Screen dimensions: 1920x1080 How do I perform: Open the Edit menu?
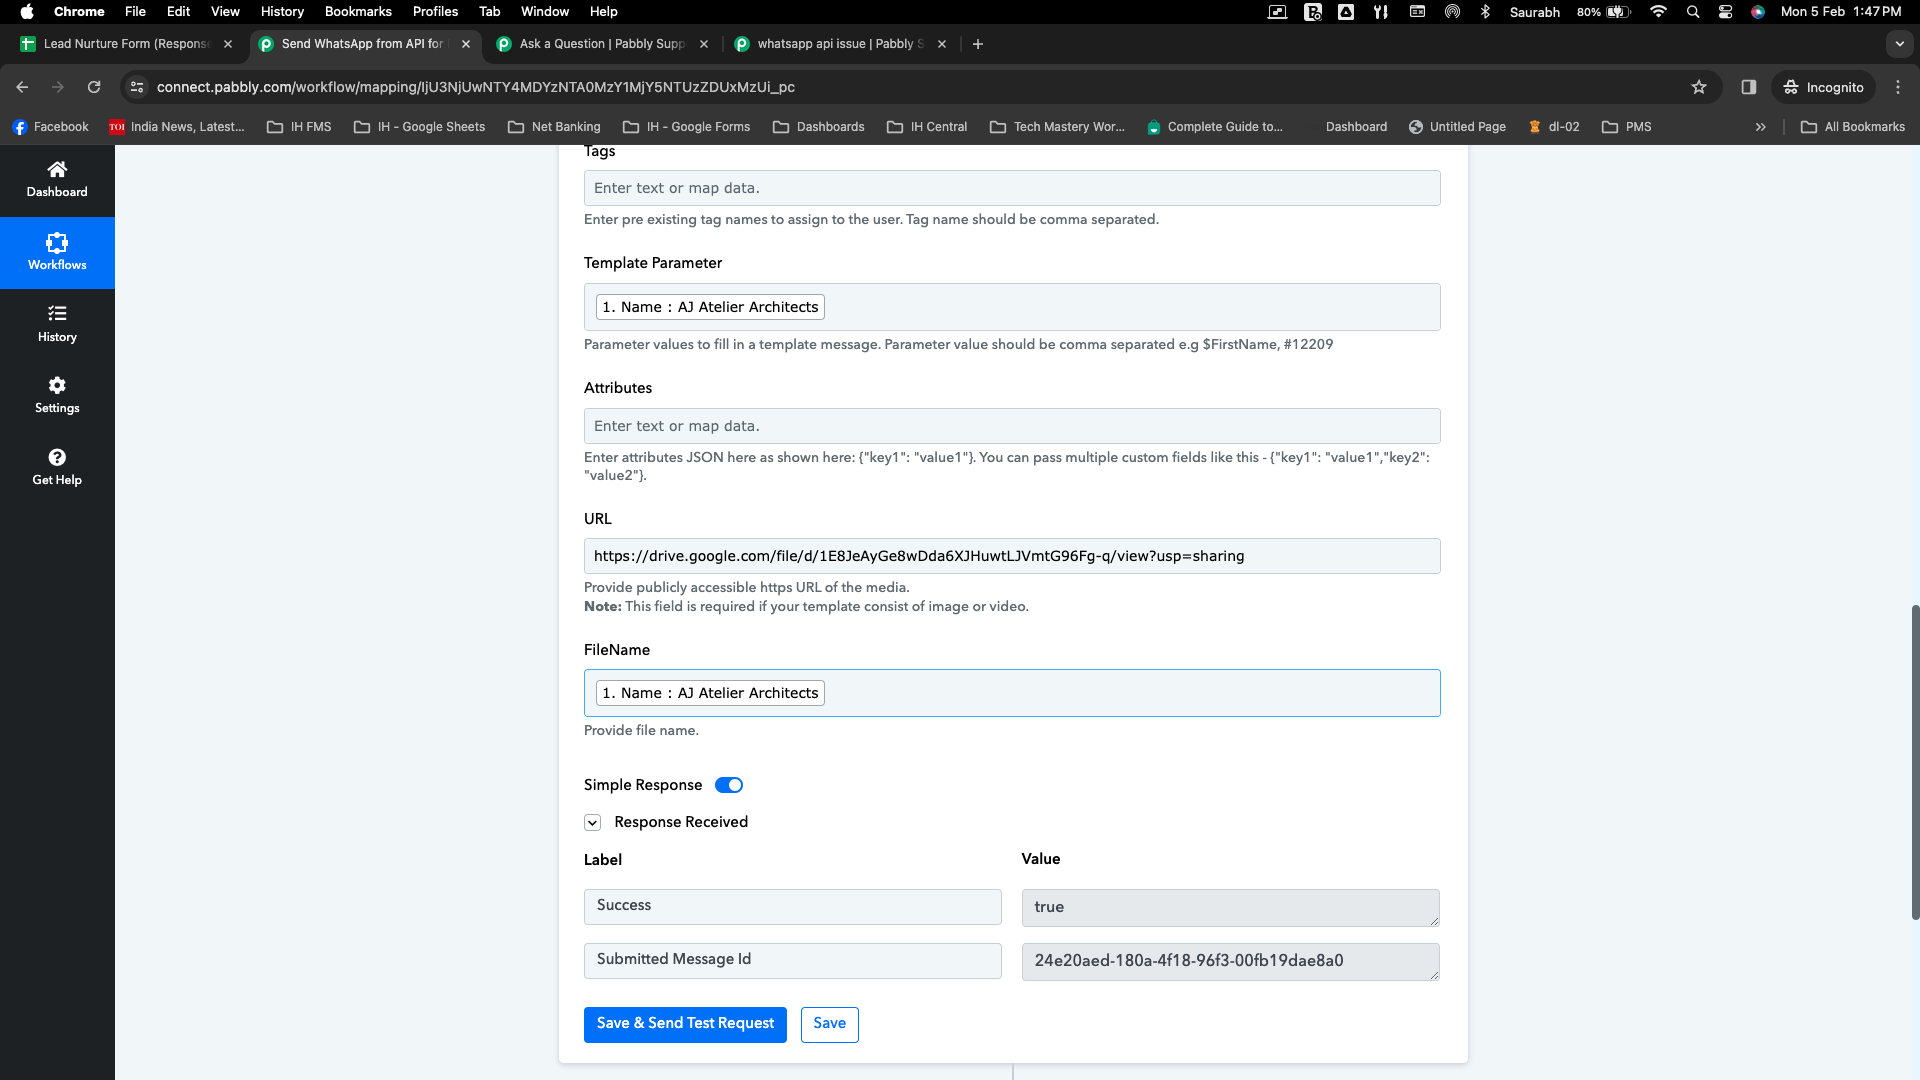coord(178,12)
